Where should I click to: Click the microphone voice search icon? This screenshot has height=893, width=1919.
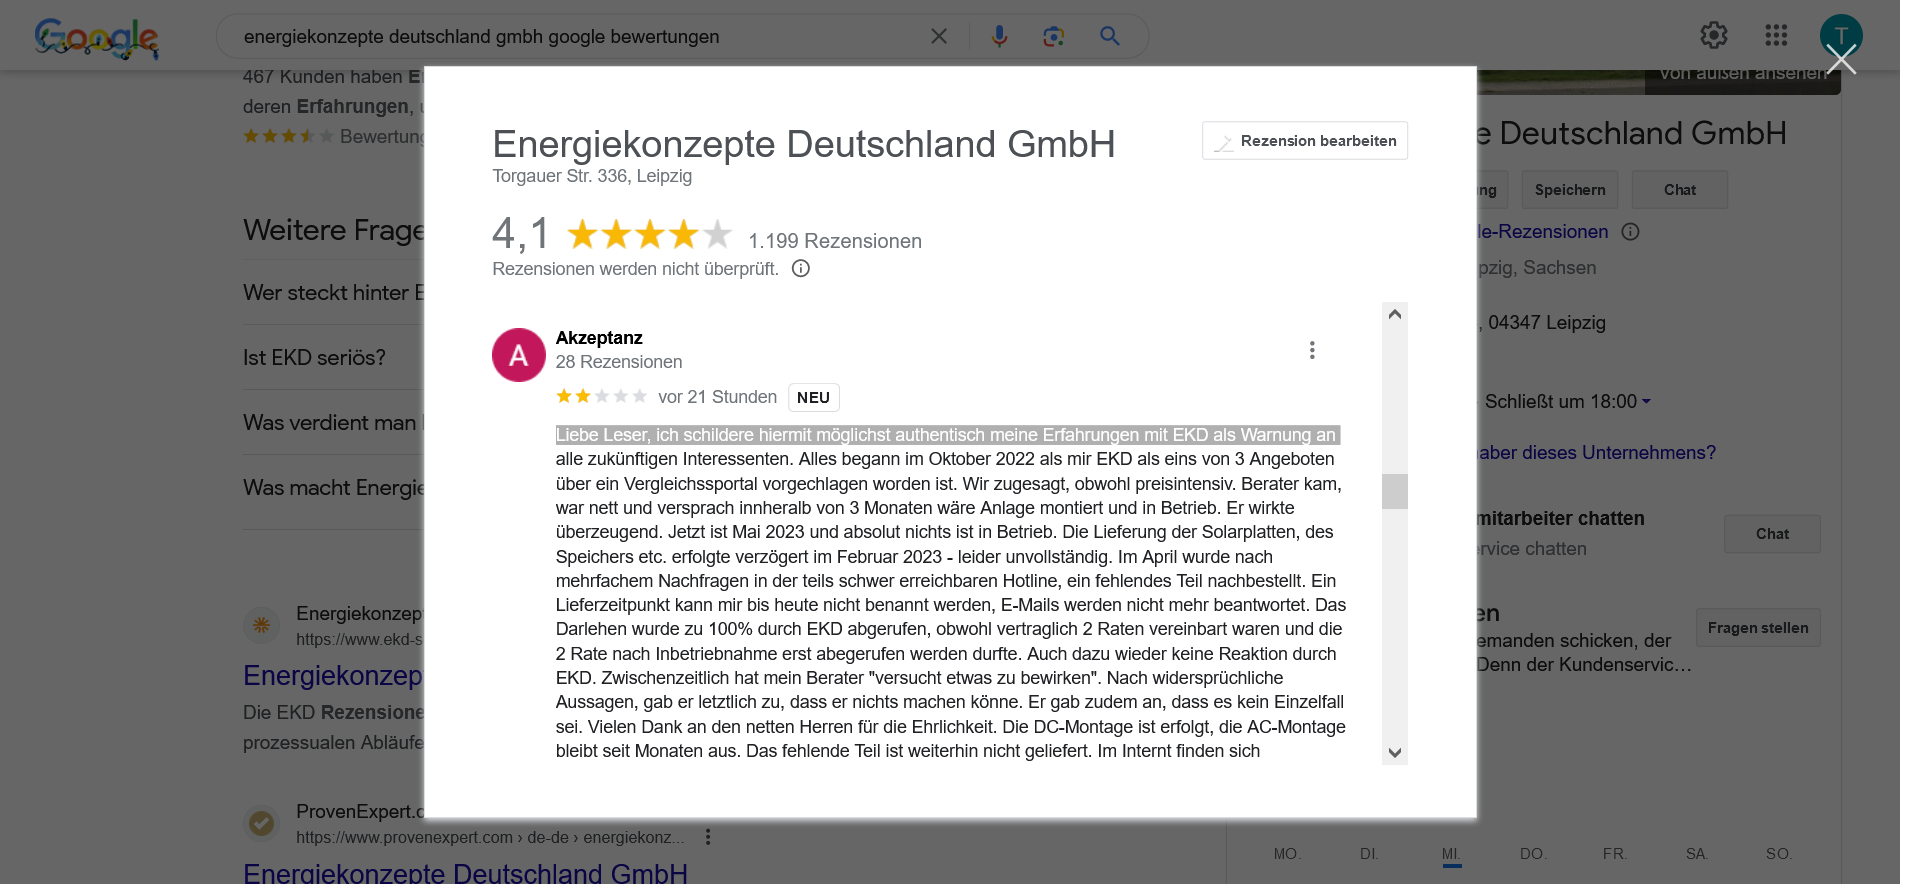(998, 37)
